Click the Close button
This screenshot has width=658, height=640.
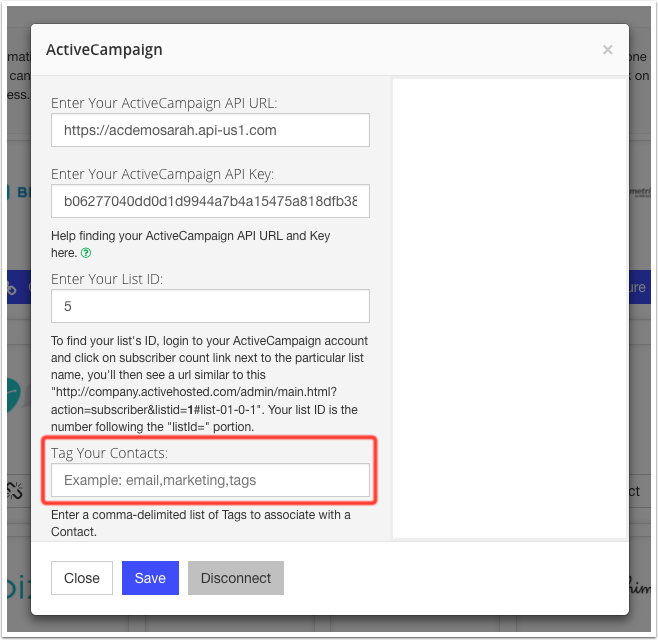(82, 578)
